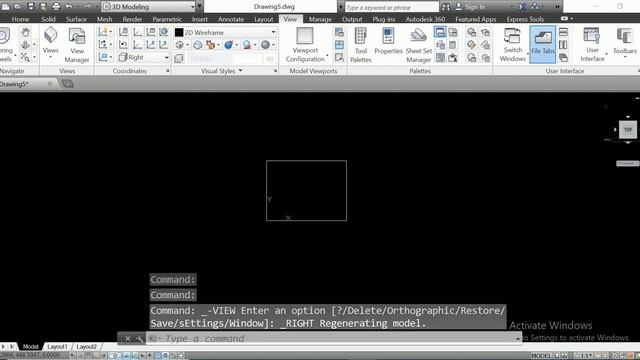
Task: Click the Save icon in Quick Access toolbar
Action: (x=31, y=7)
